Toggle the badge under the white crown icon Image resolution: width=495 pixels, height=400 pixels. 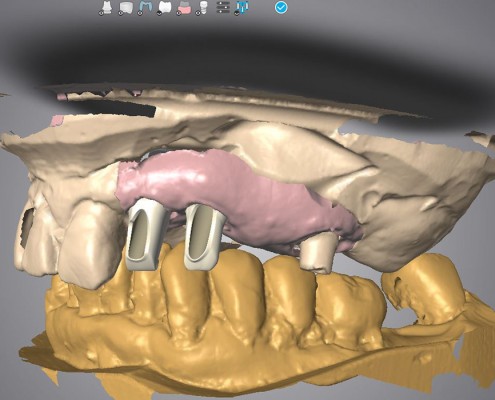point(160,13)
